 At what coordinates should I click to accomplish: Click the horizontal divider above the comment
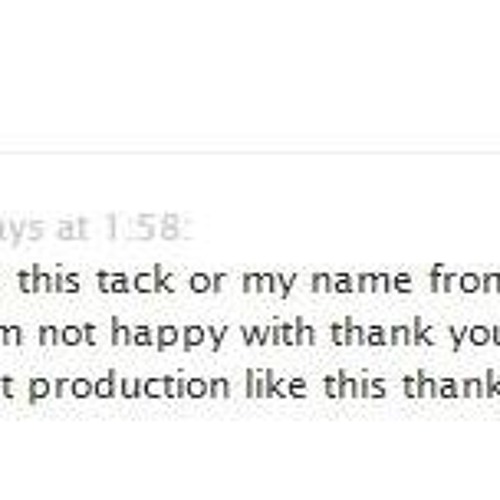pyautogui.click(x=250, y=153)
